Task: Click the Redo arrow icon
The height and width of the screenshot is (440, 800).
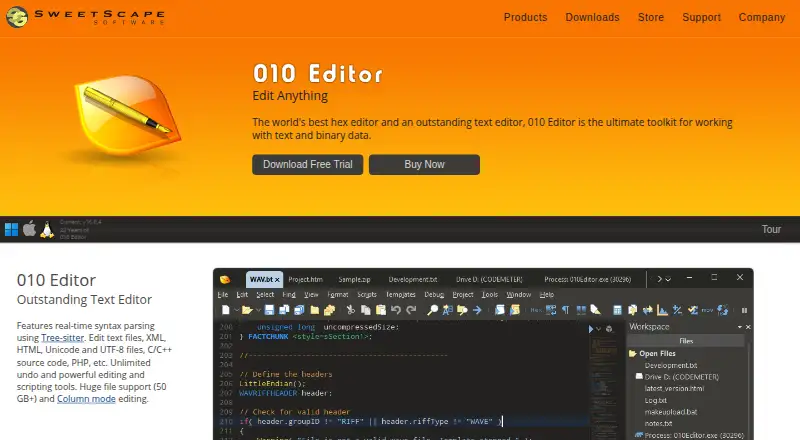Action: click(411, 310)
